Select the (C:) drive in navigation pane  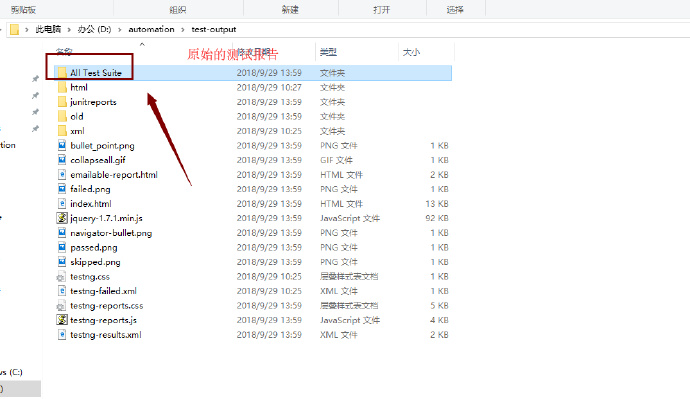coord(11,372)
